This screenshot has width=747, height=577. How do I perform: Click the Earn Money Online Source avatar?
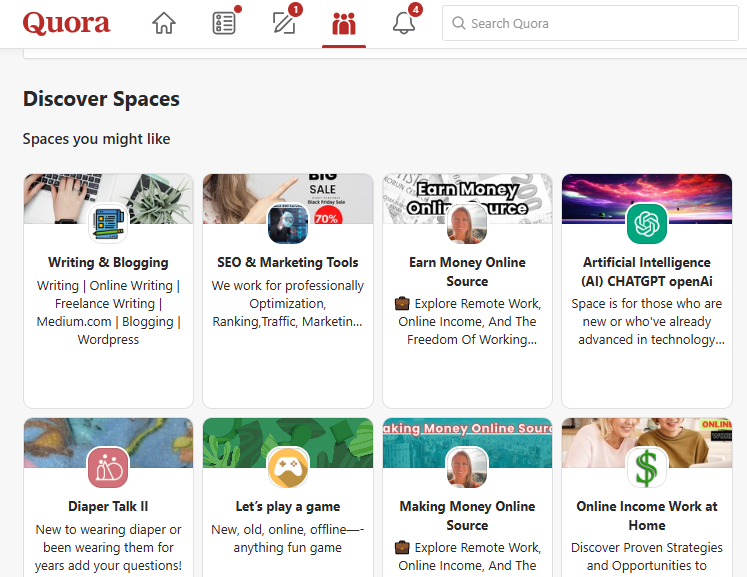(467, 223)
